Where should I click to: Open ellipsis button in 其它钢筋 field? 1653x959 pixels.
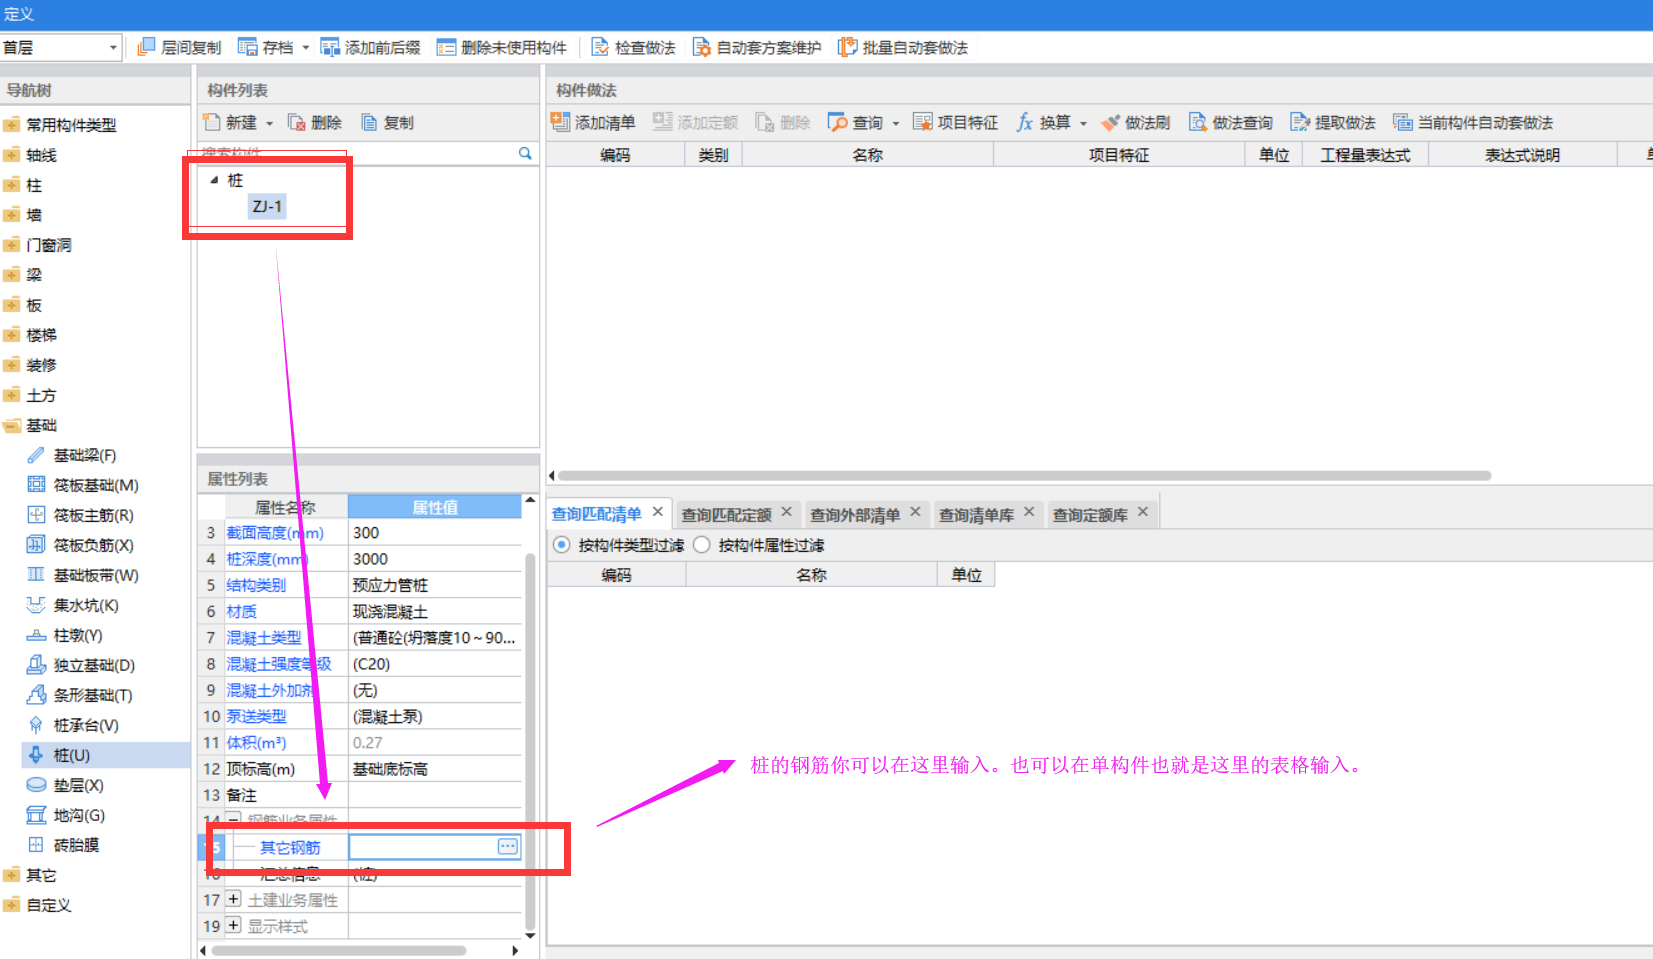click(508, 847)
